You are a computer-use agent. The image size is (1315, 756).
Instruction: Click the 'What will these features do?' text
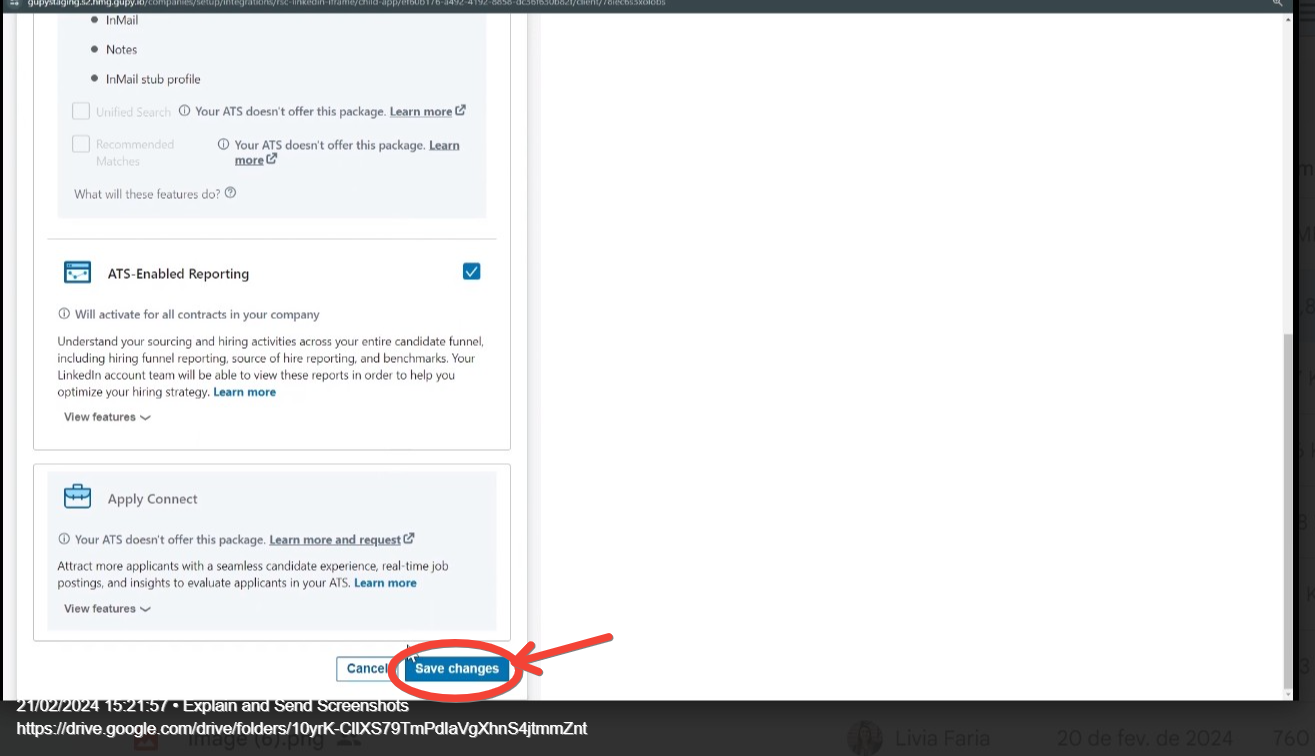(147, 194)
